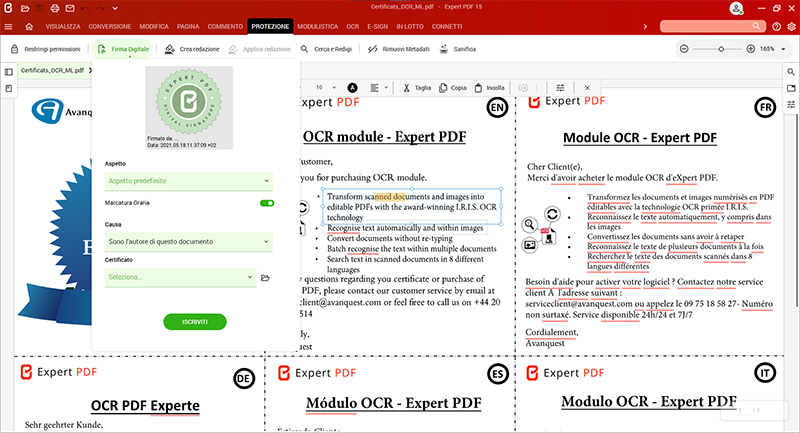Go to the Home screen icon

pyautogui.click(x=29, y=27)
